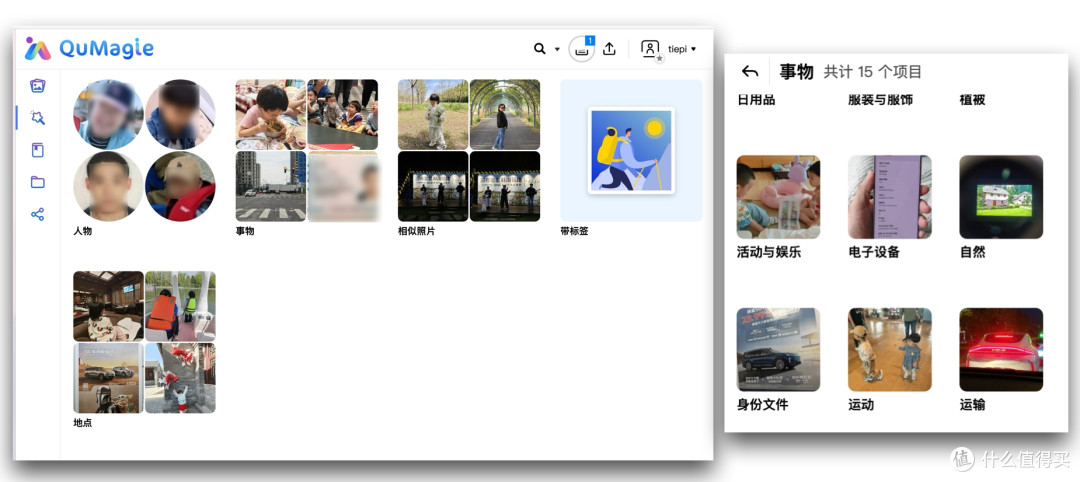Screen dimensions: 1080x482
Task: Open the 事物 album collage
Action: tap(307, 150)
